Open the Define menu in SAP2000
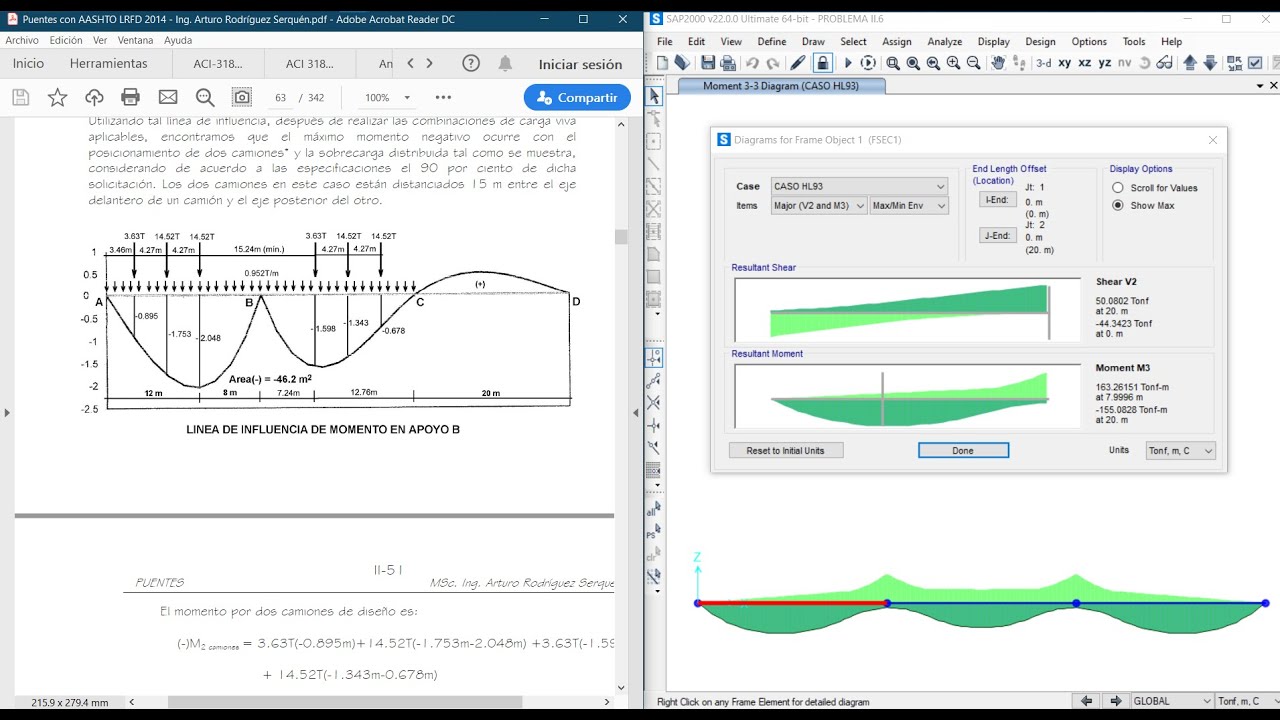 (772, 42)
